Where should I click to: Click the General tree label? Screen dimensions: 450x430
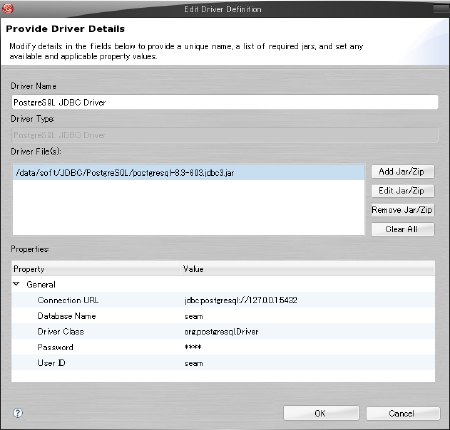(41, 284)
